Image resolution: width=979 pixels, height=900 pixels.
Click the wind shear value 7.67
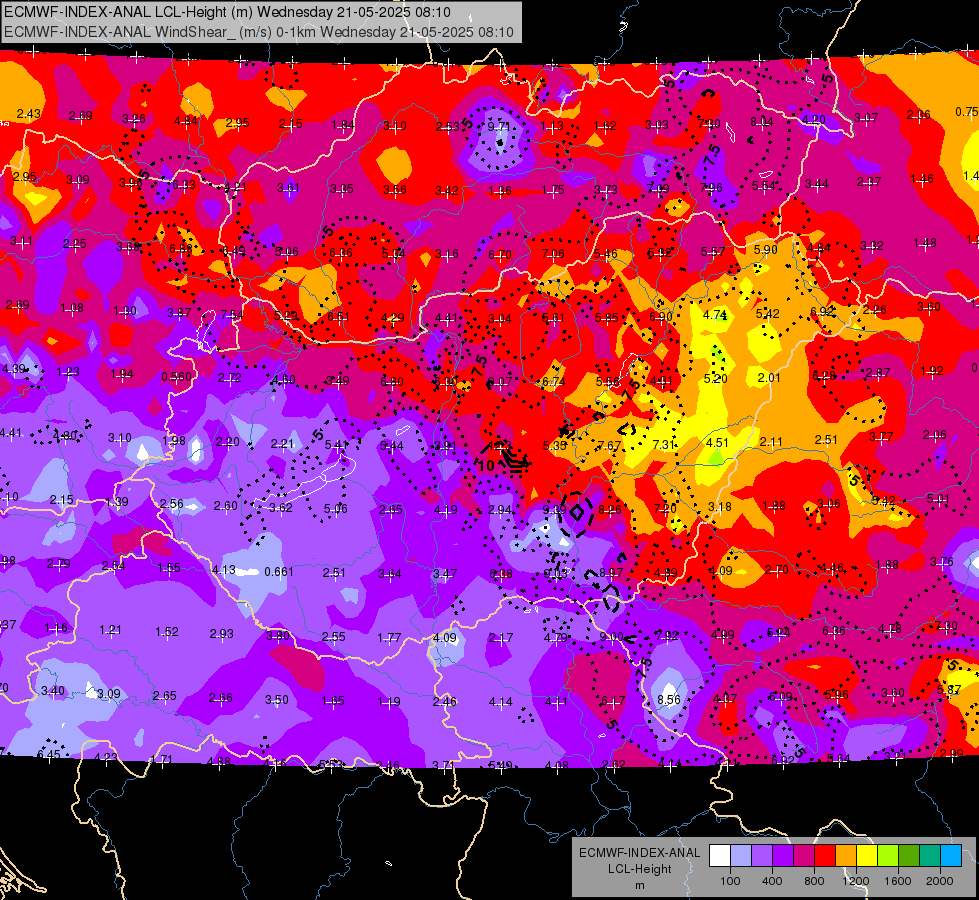609,445
